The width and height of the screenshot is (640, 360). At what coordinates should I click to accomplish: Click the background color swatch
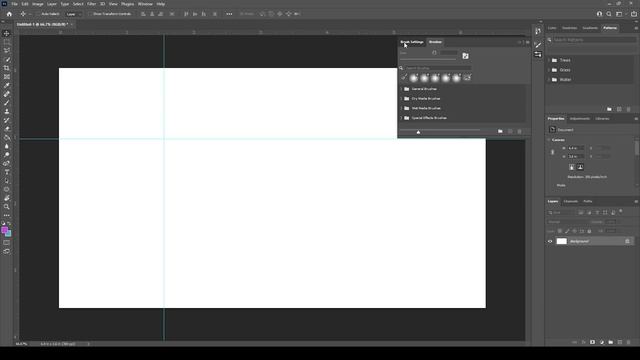9,234
